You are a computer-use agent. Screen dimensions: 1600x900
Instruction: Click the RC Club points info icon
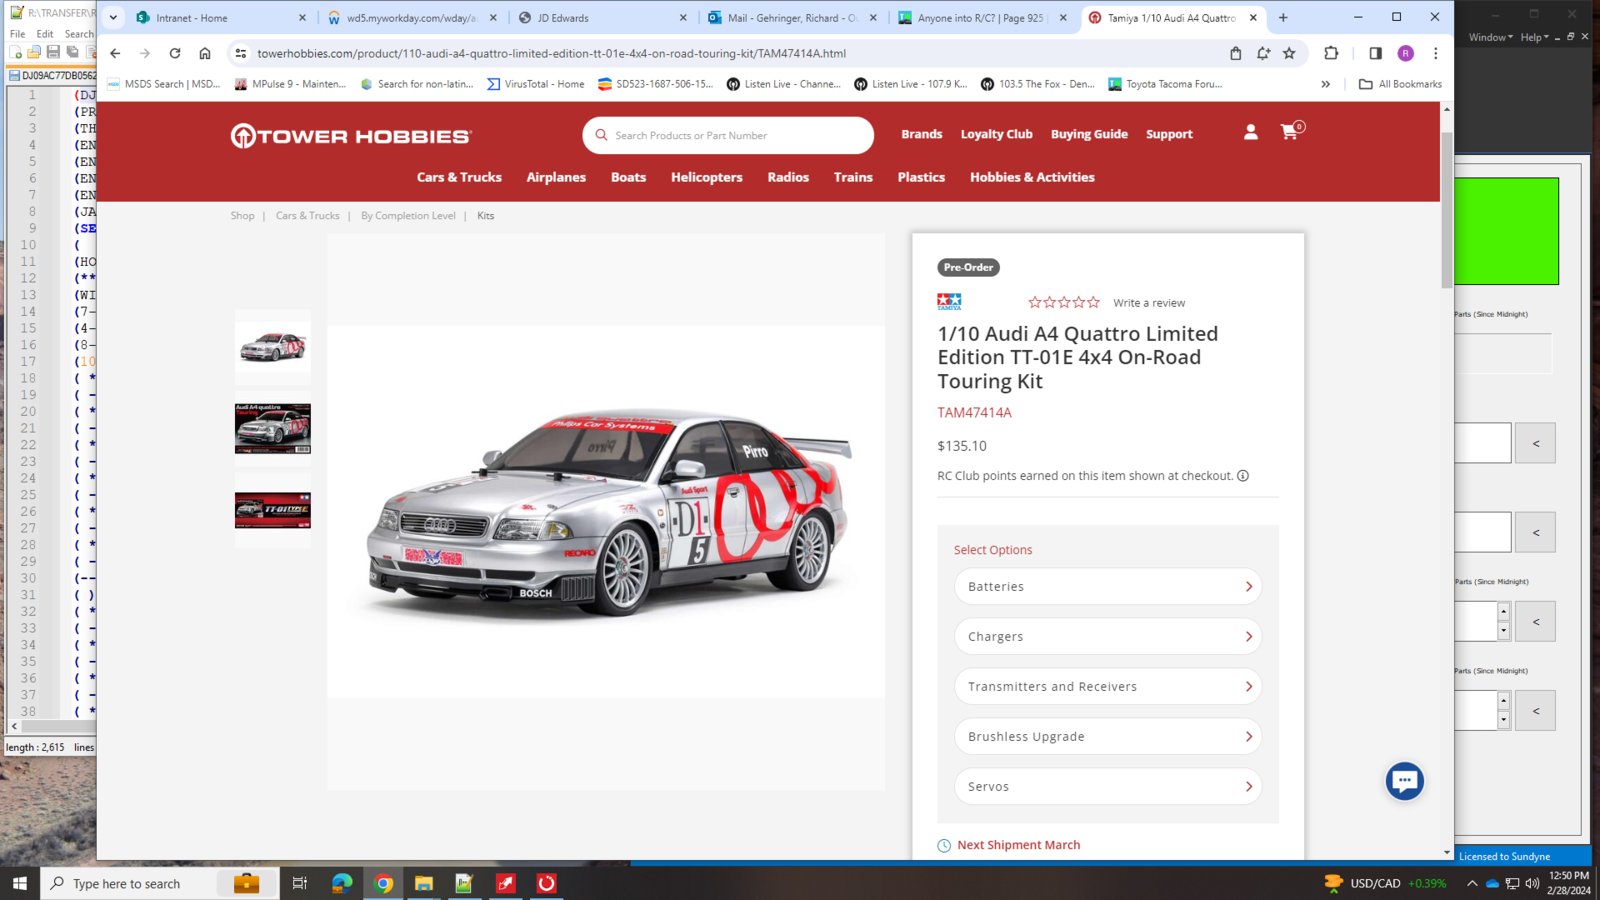pos(1243,476)
